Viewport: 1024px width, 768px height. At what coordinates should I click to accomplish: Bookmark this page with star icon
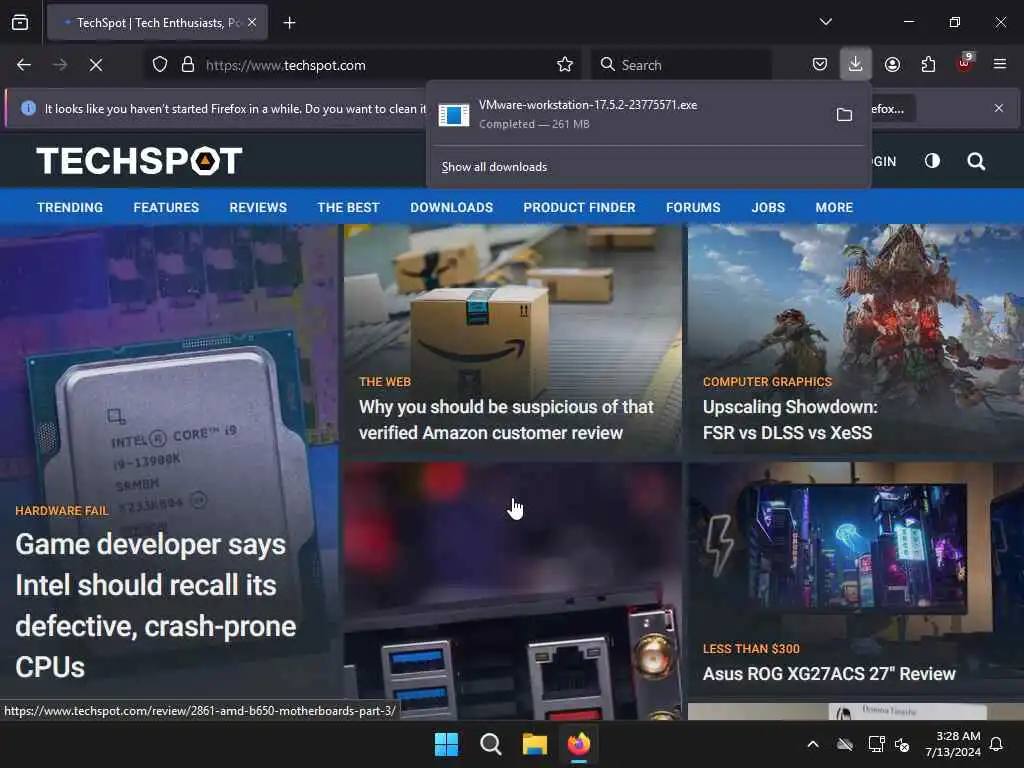[565, 65]
